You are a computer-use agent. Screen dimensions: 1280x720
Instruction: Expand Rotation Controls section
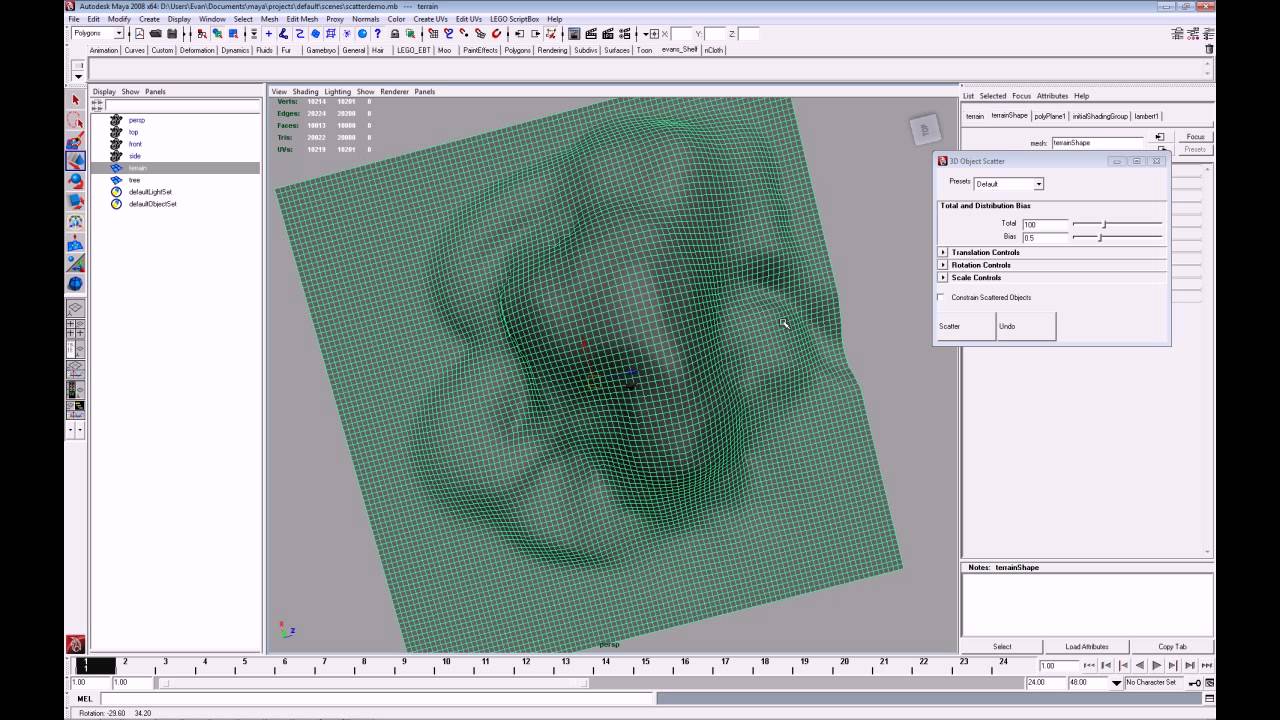pyautogui.click(x=943, y=265)
